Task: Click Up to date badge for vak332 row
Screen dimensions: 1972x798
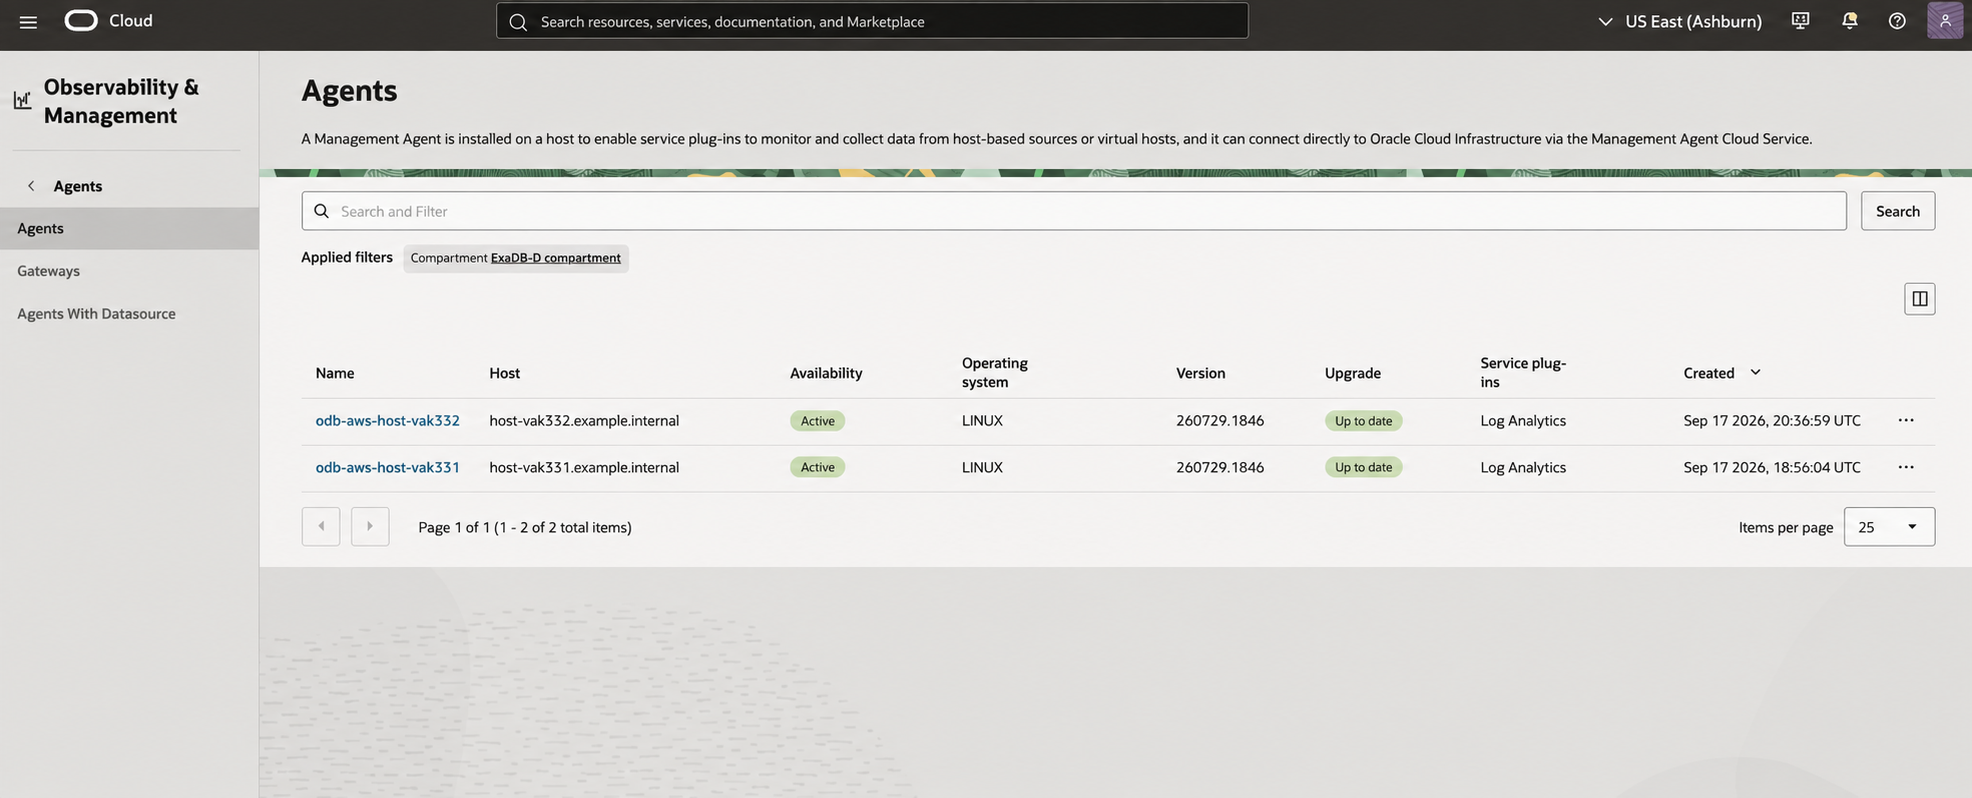Action: [x=1363, y=421]
